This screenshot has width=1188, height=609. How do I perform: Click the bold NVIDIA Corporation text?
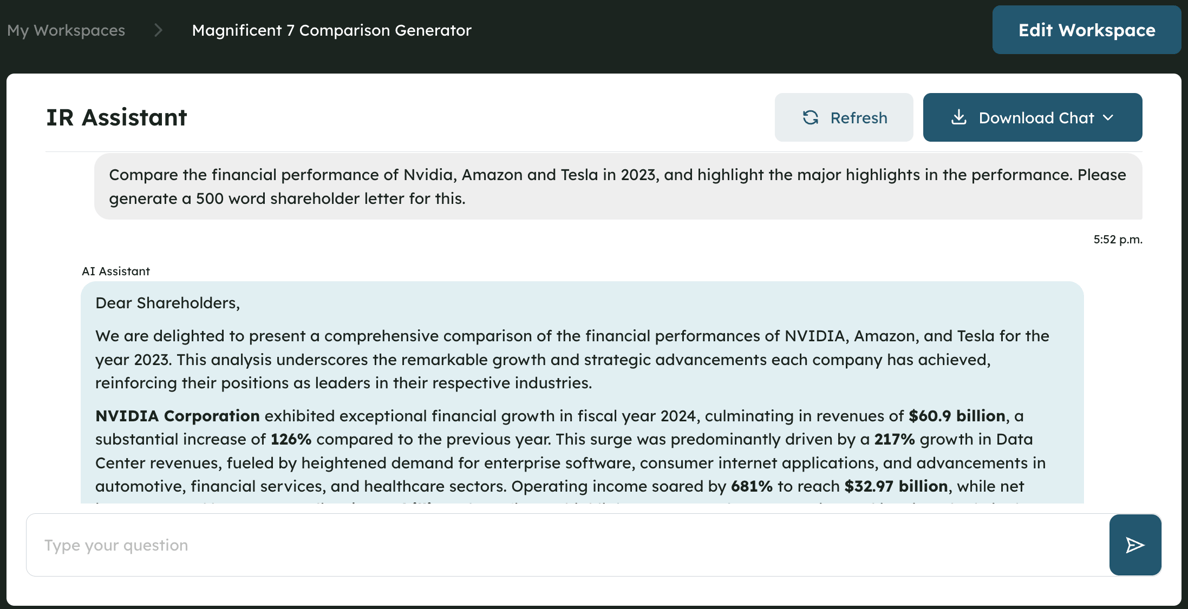click(x=177, y=416)
